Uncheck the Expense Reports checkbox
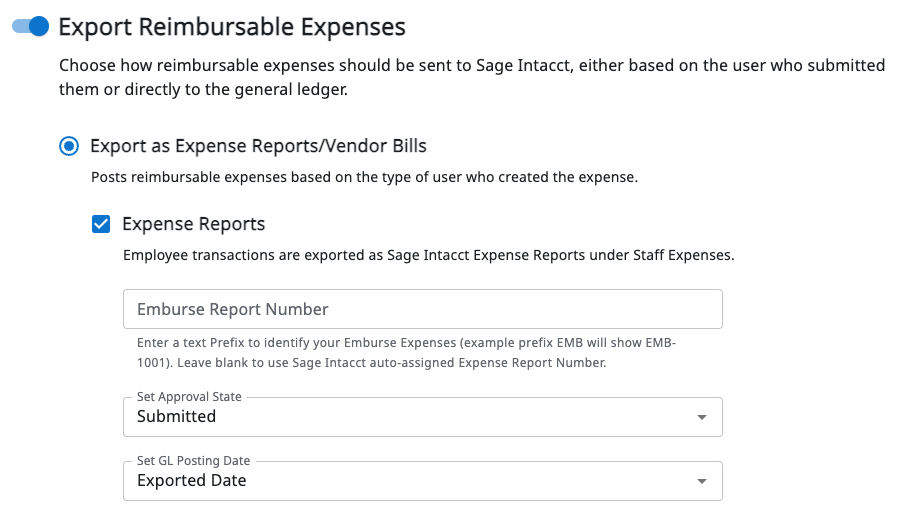 coord(101,224)
